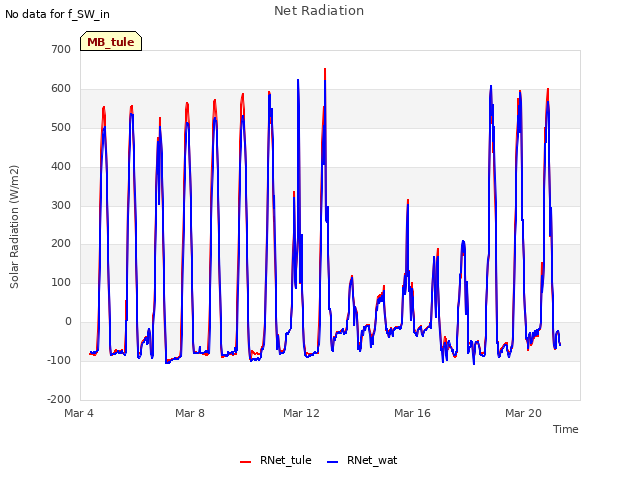This screenshot has height=480, width=640.
Task: Click the red RNet_tule legend swatch
Action: coord(245,462)
